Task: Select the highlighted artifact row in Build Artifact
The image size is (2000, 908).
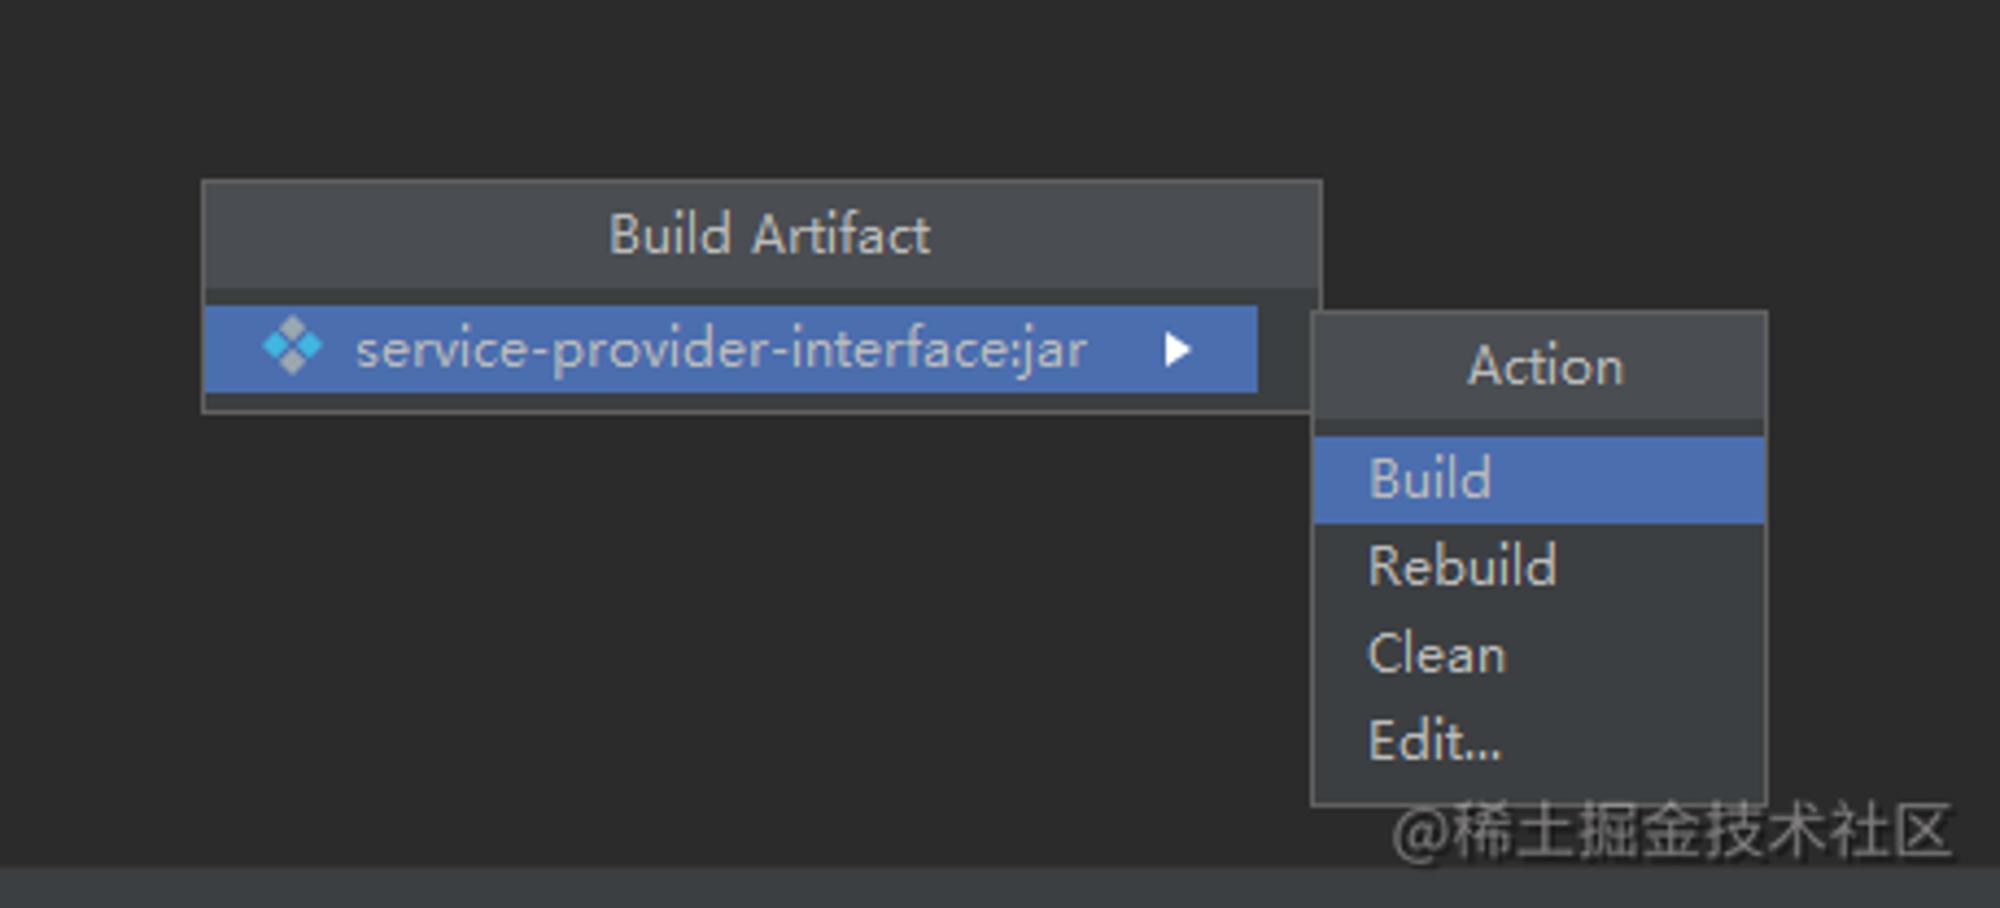Action: pos(731,349)
